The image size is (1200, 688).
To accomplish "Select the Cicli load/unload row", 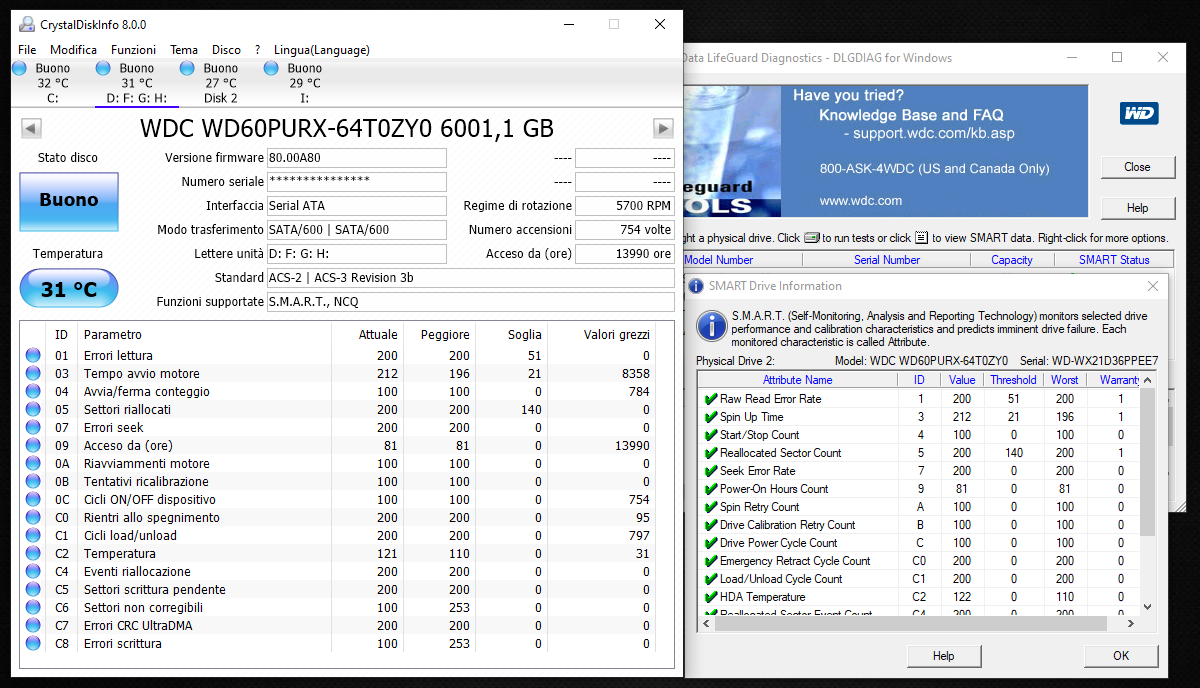I will coord(338,535).
